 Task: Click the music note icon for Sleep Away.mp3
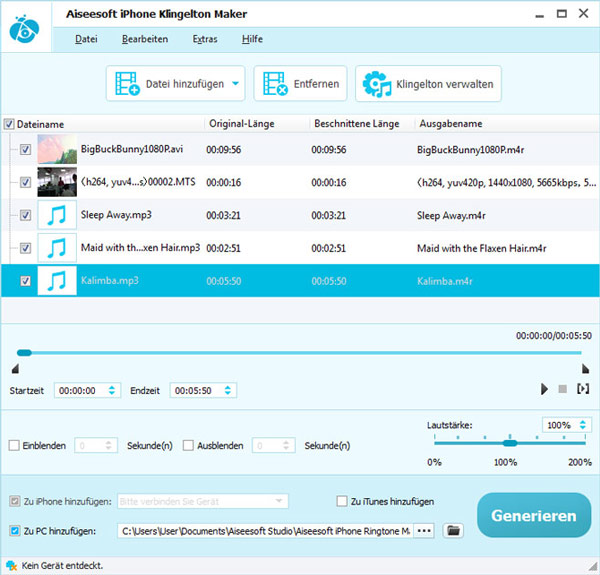(57, 215)
